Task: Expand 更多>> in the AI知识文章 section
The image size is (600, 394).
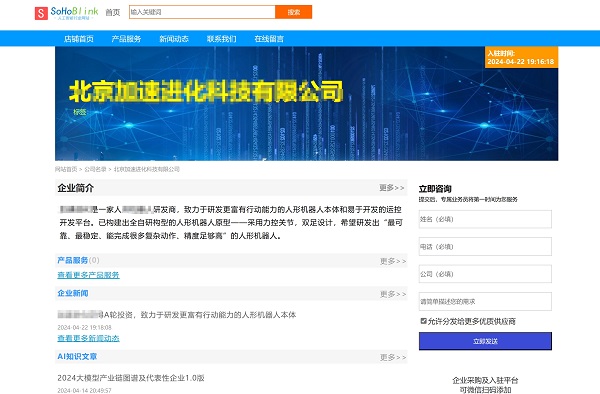Action: tap(393, 357)
